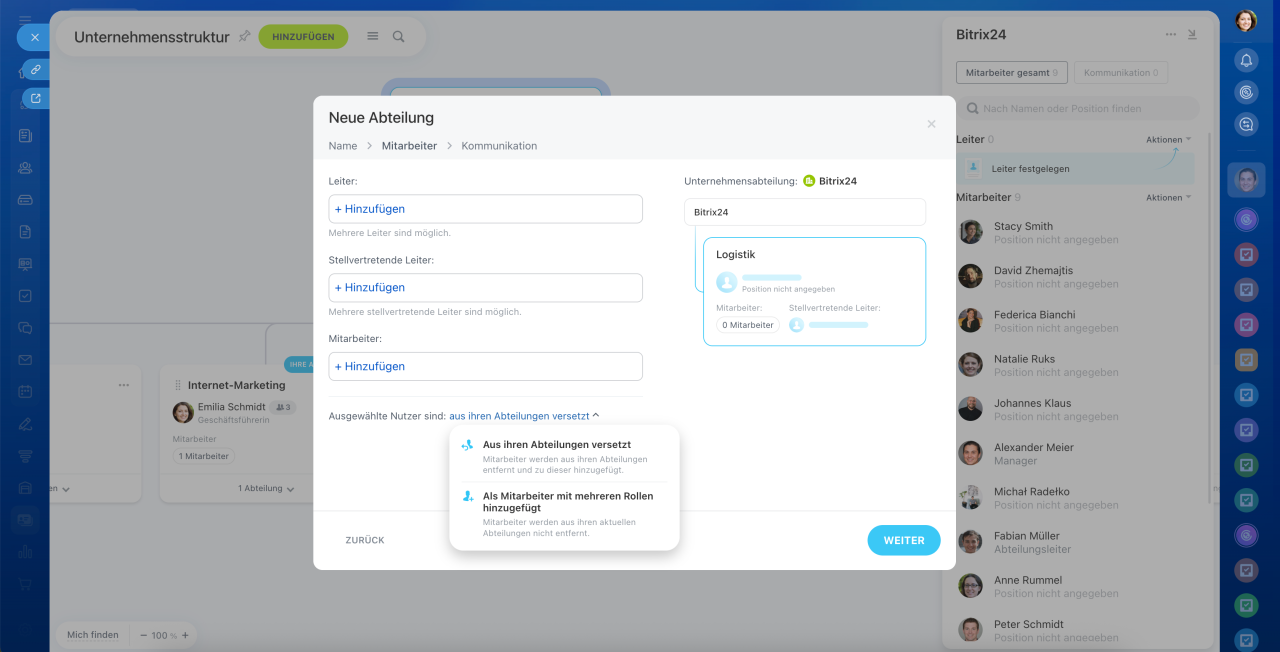Copy link using the chain icon
Image resolution: width=1280 pixels, height=652 pixels.
point(36,70)
